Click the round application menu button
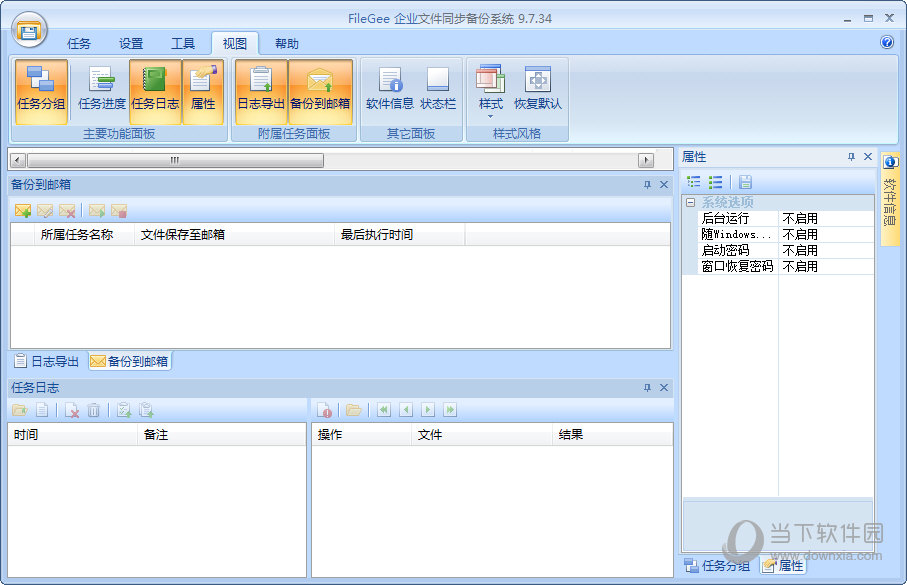 tap(29, 30)
